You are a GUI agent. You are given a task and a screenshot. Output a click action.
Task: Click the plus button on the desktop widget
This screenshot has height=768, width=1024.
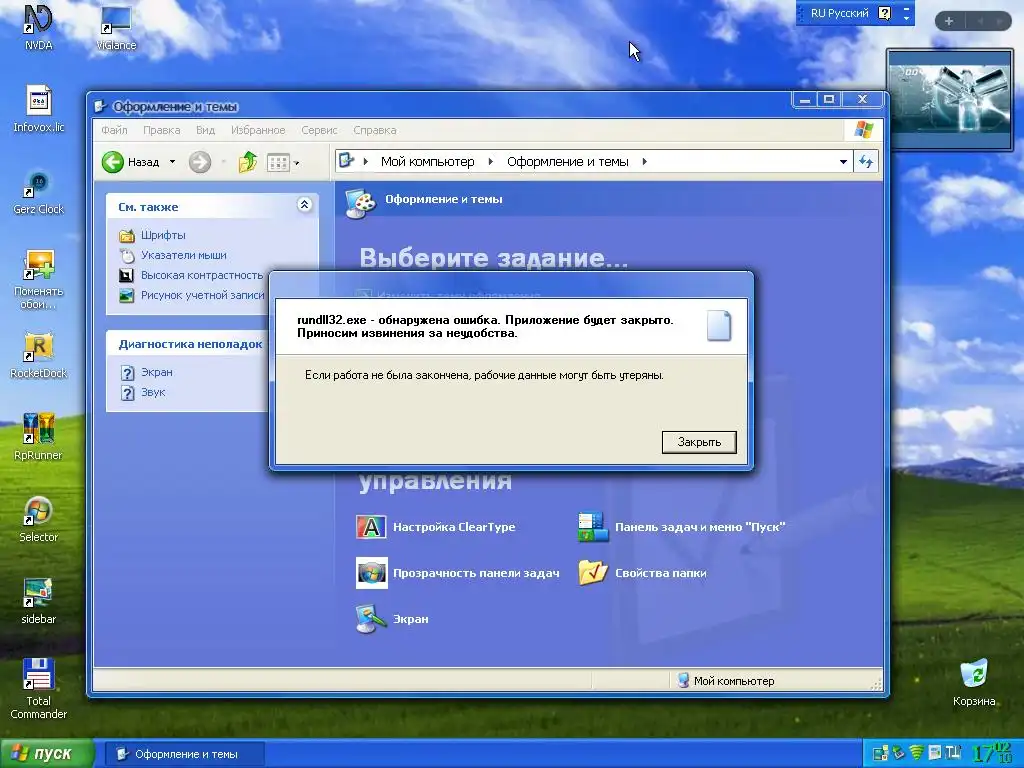949,21
